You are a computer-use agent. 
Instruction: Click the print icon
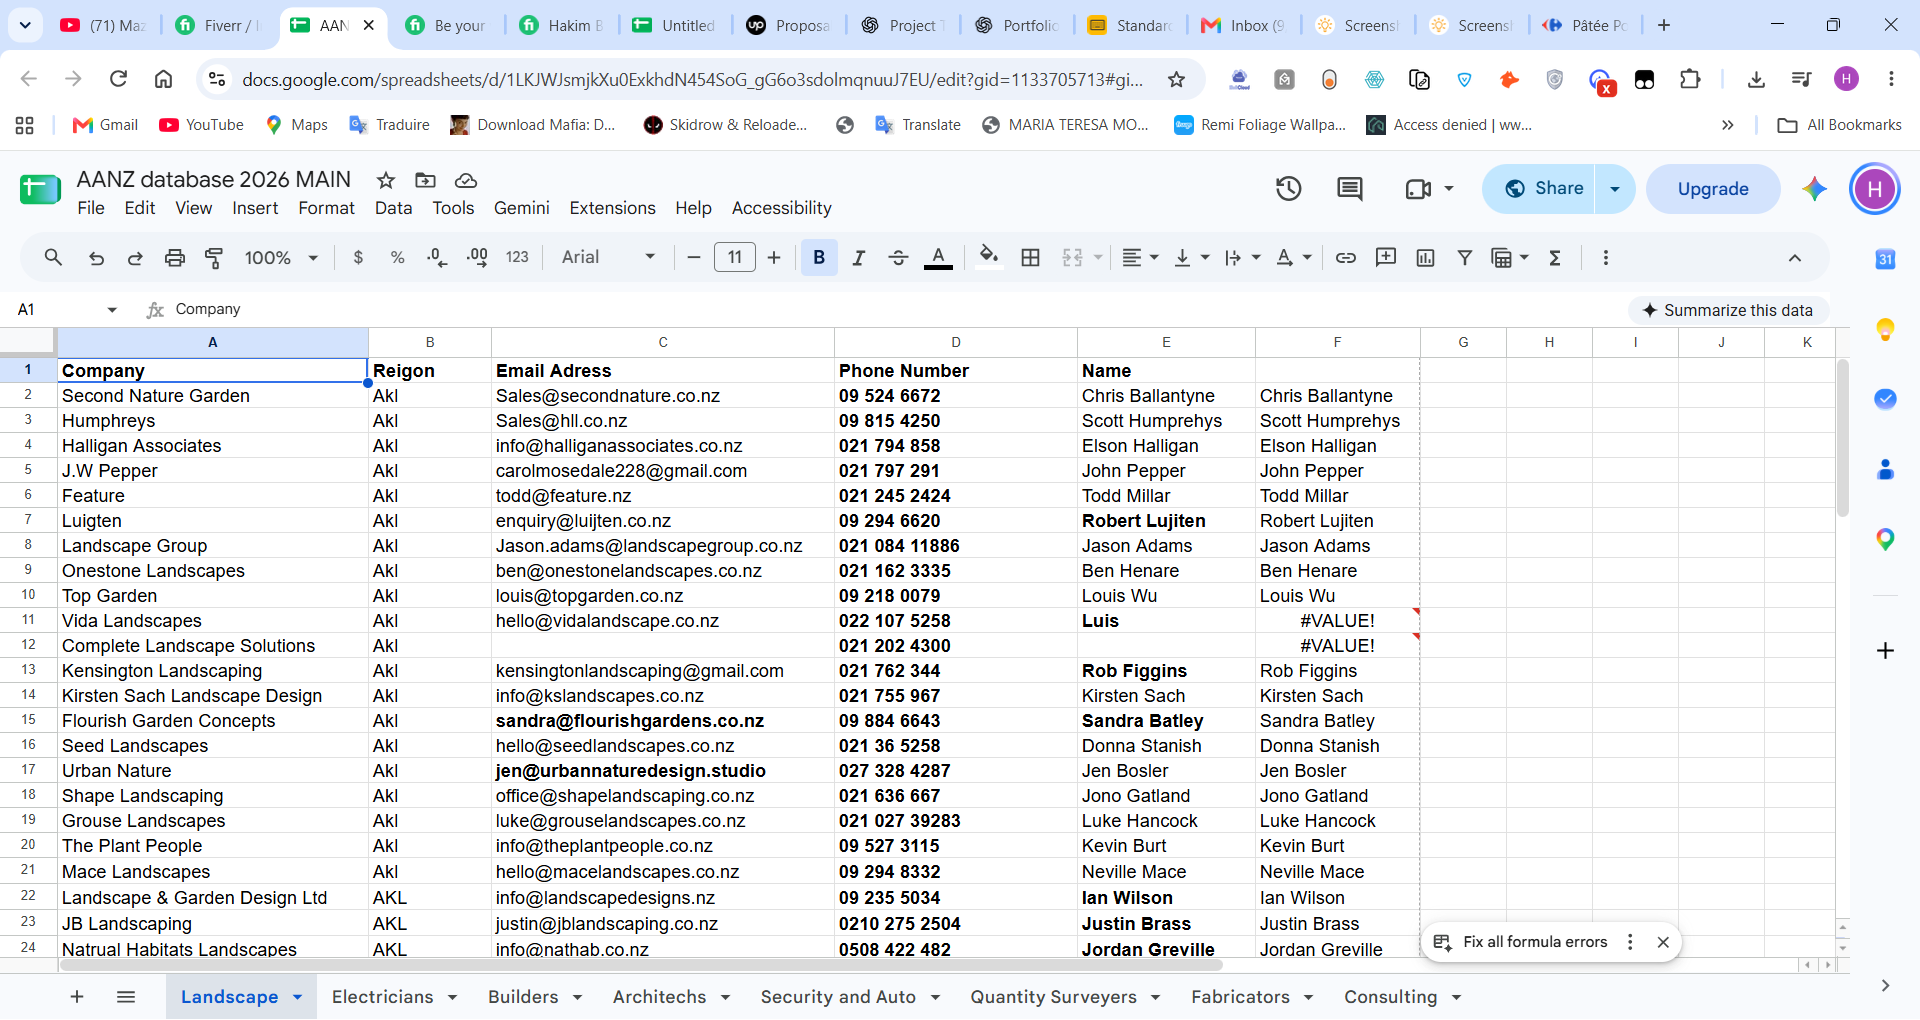175,258
